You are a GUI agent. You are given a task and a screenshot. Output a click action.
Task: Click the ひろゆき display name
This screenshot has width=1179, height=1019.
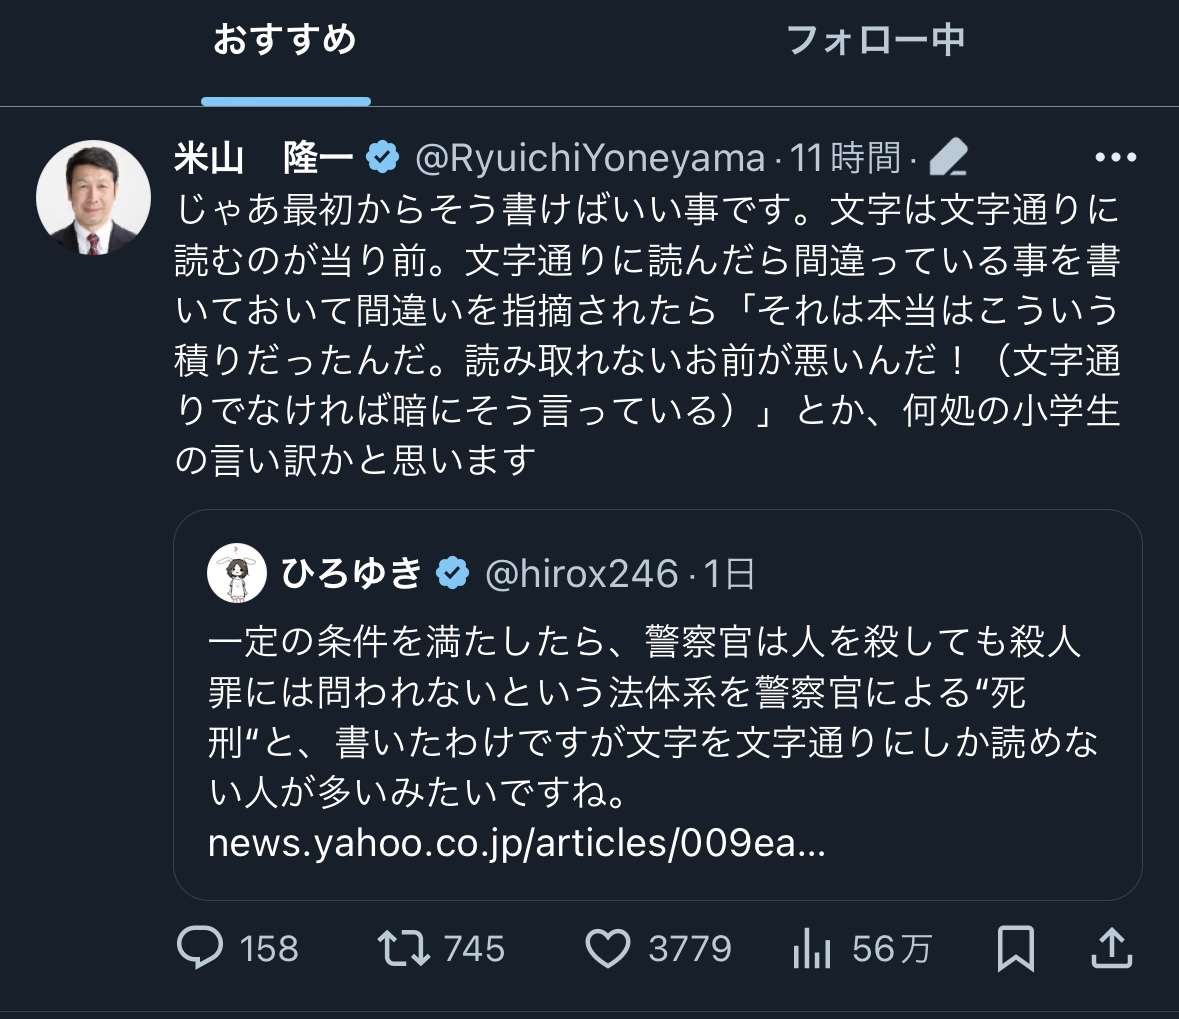click(352, 574)
